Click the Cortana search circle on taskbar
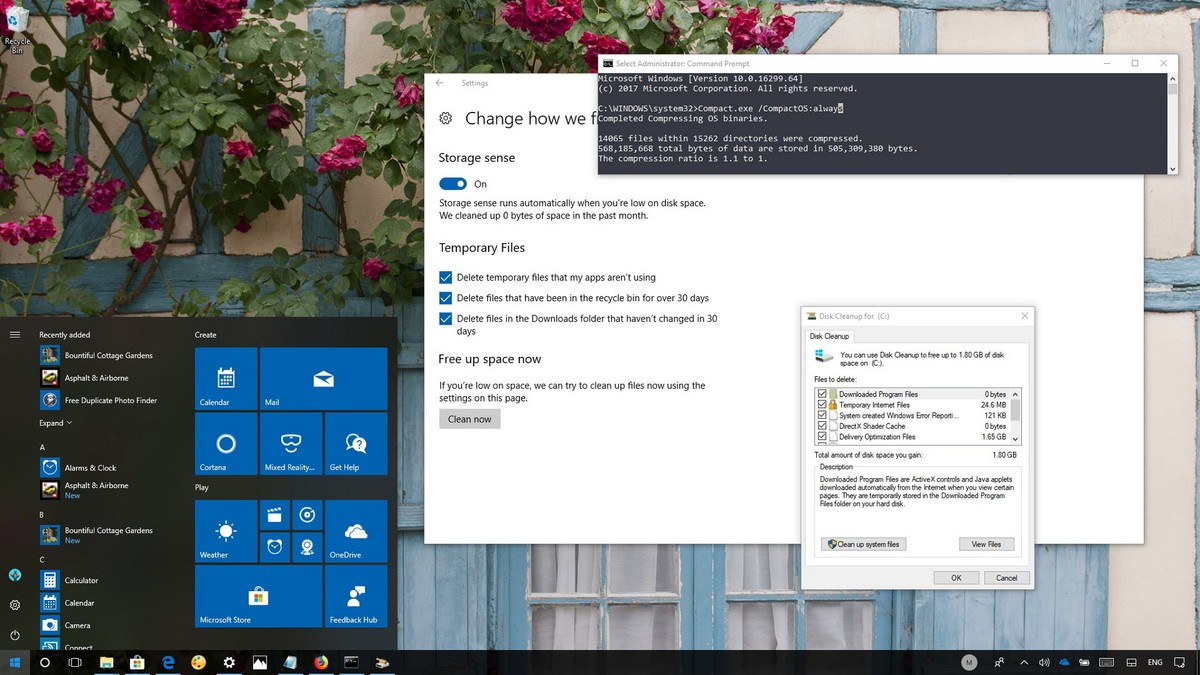 point(45,662)
